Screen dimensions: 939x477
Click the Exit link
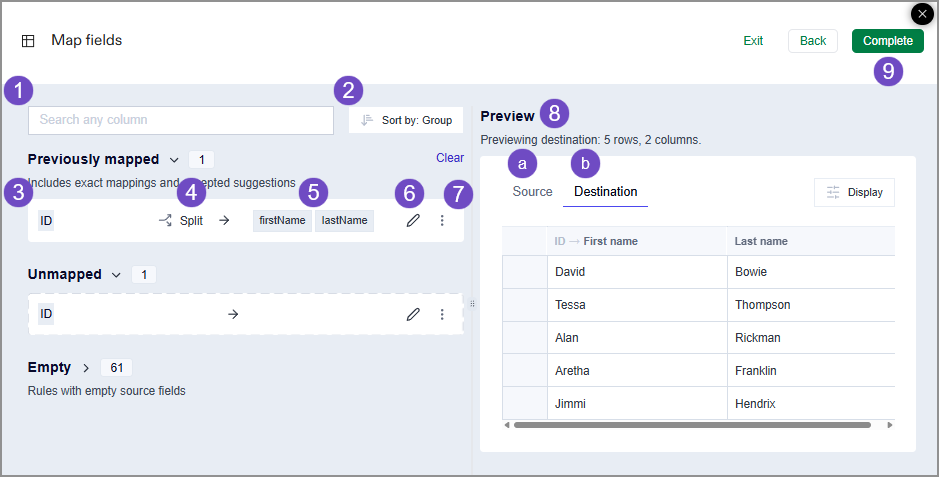[753, 41]
